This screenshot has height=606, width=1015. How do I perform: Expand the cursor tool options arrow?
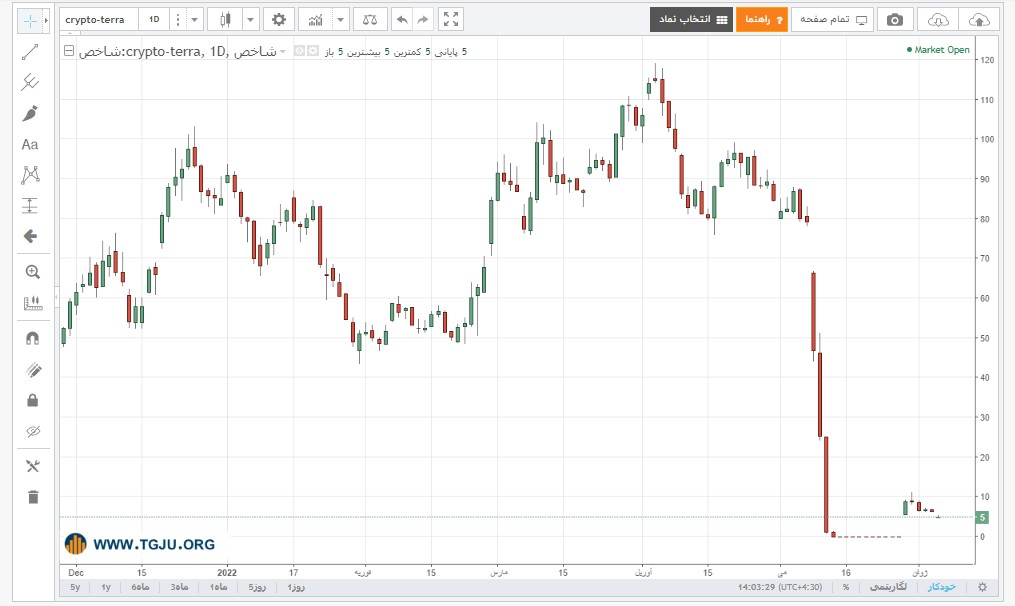pyautogui.click(x=46, y=21)
